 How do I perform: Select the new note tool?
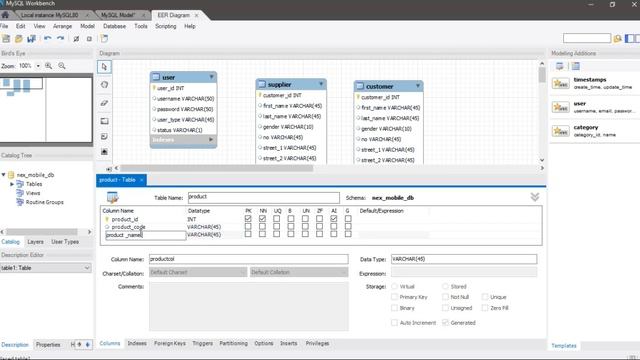(x=104, y=136)
